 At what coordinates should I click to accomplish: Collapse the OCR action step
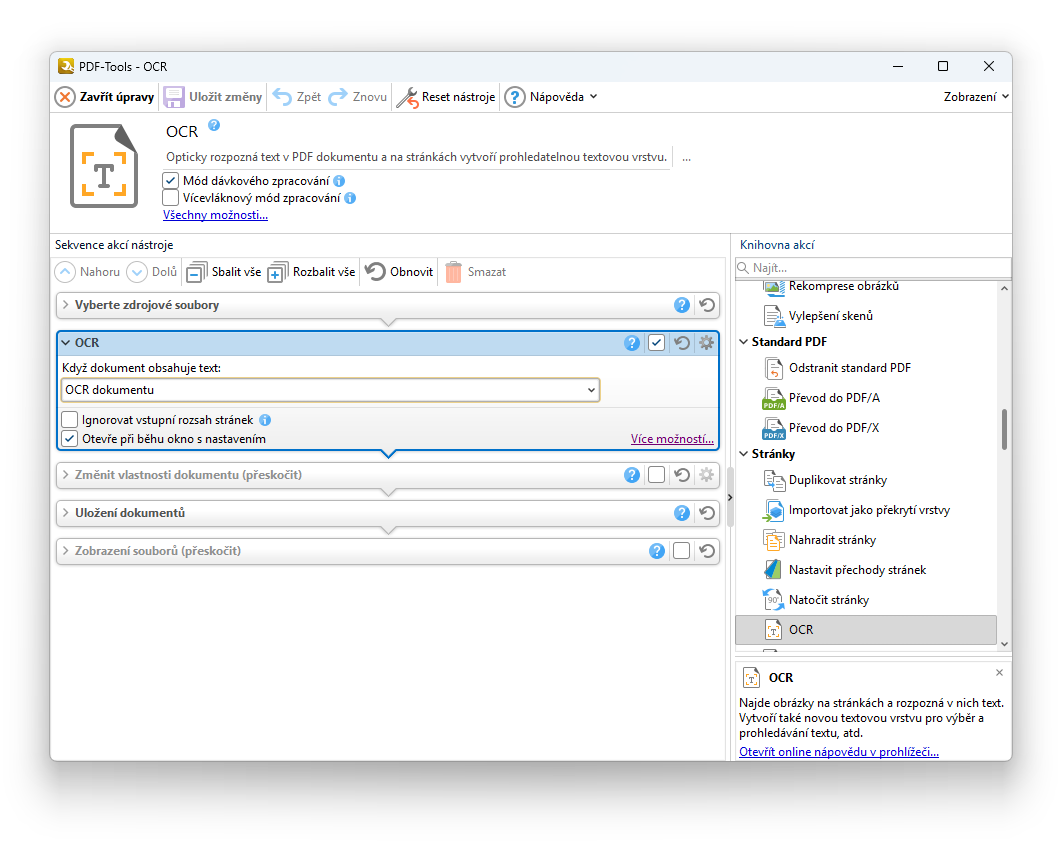tap(66, 343)
